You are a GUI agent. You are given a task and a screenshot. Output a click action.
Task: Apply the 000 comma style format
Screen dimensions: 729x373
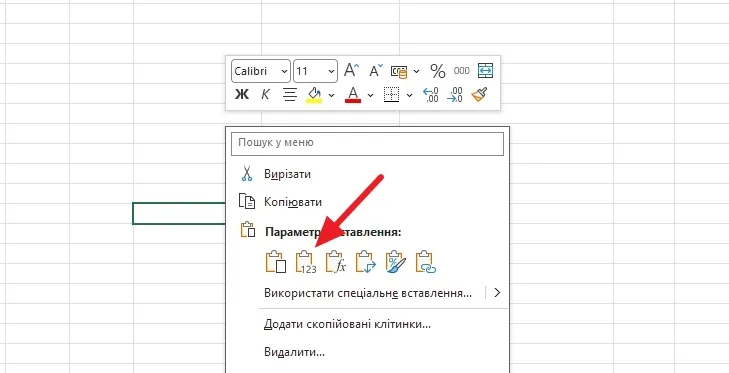coord(462,71)
